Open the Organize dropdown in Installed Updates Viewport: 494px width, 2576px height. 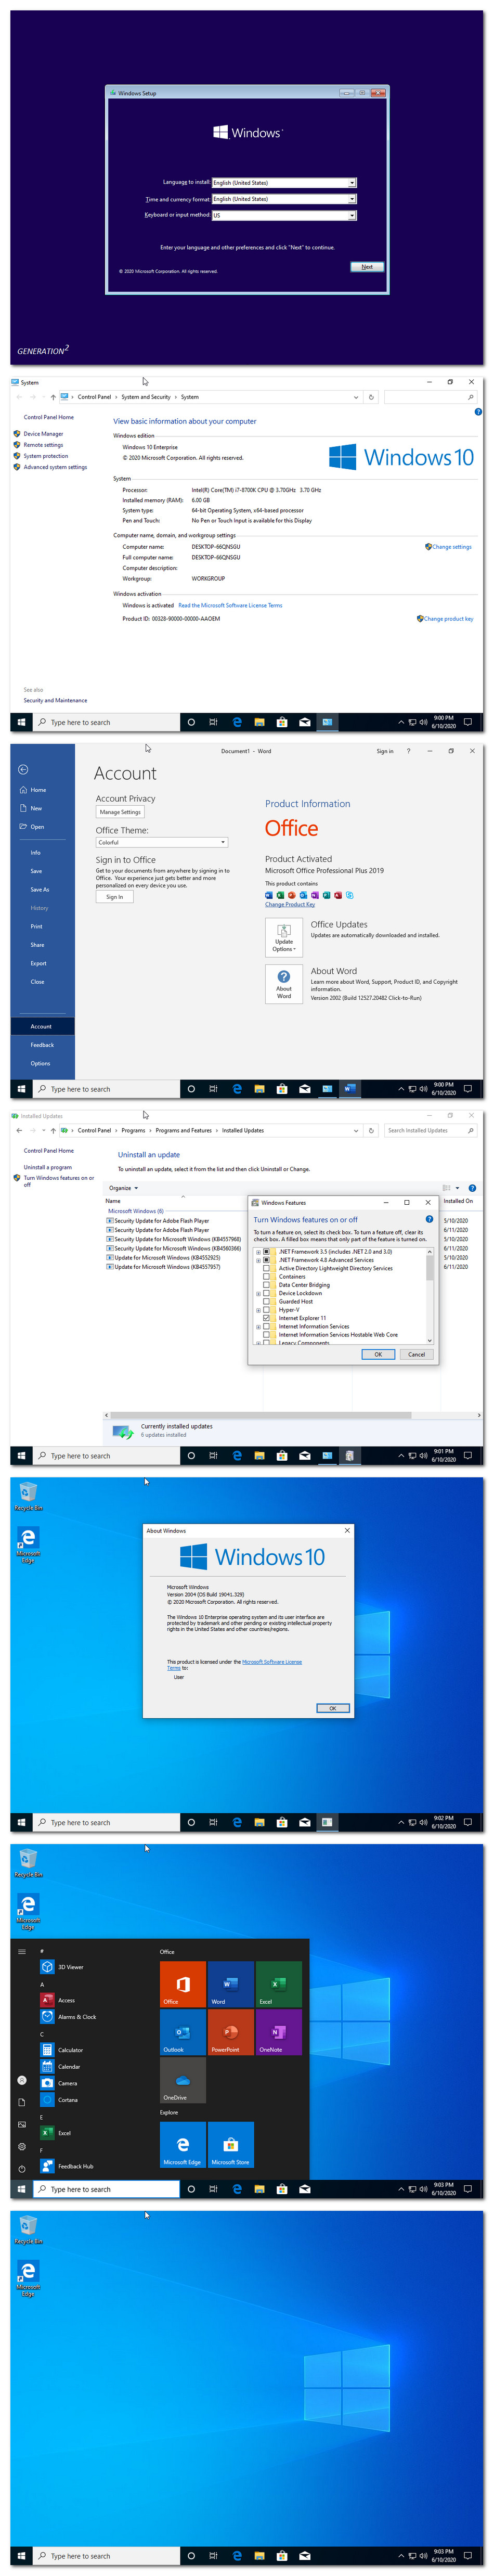[x=123, y=1188]
